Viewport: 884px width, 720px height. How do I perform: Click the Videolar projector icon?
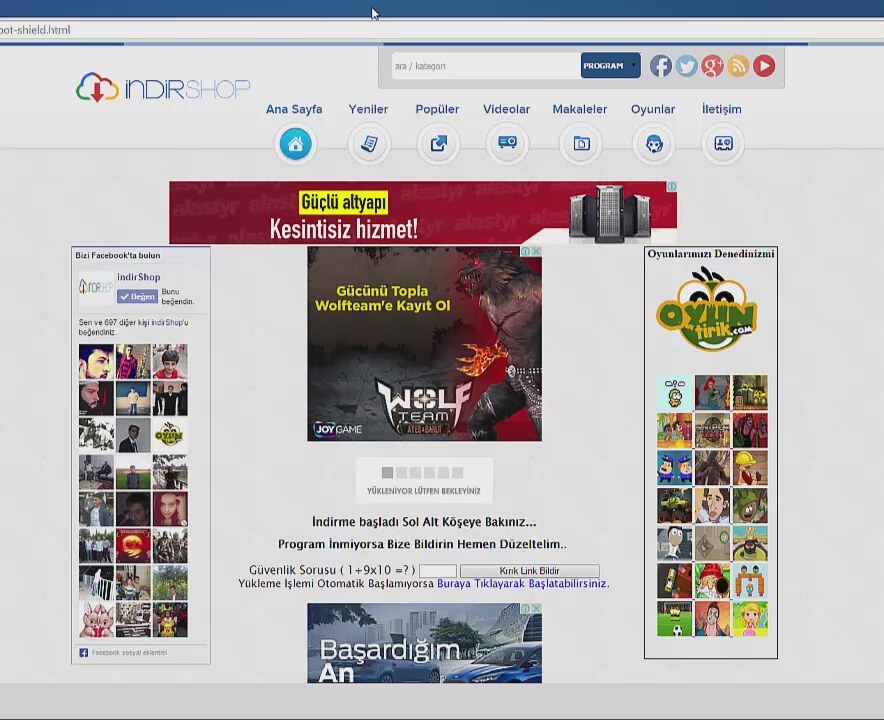pos(507,144)
